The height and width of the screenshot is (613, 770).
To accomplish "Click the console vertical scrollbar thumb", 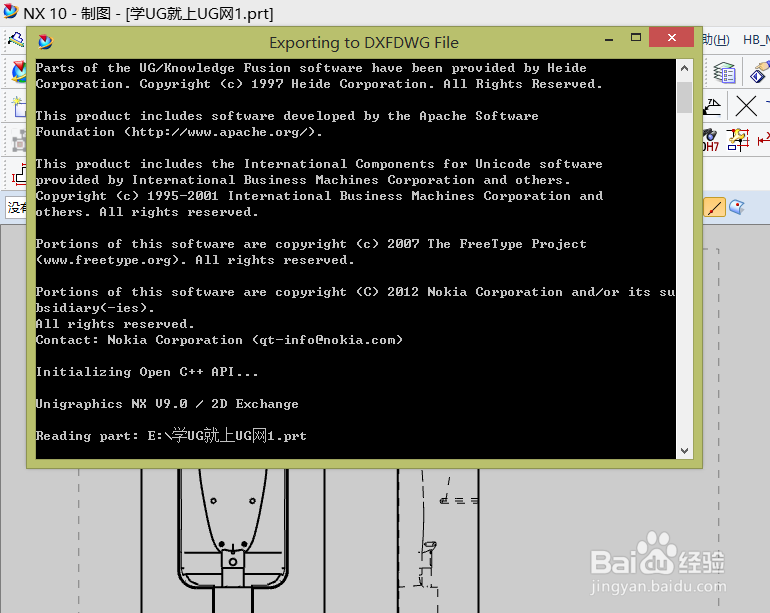I will [685, 98].
